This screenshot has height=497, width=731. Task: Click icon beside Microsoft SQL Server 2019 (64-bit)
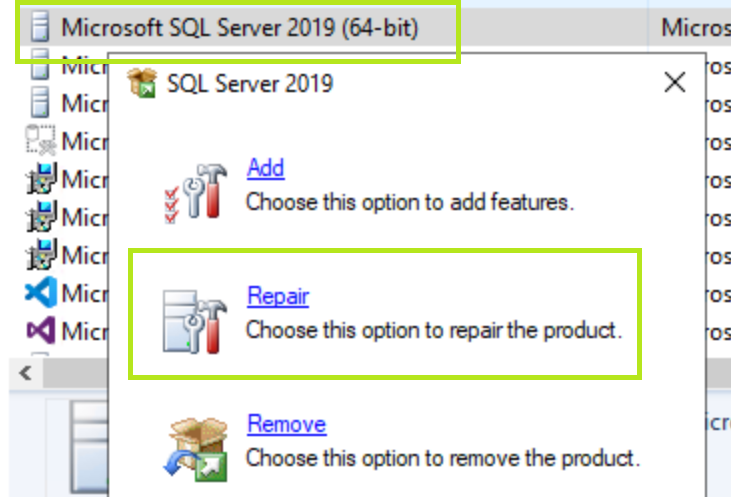39,27
